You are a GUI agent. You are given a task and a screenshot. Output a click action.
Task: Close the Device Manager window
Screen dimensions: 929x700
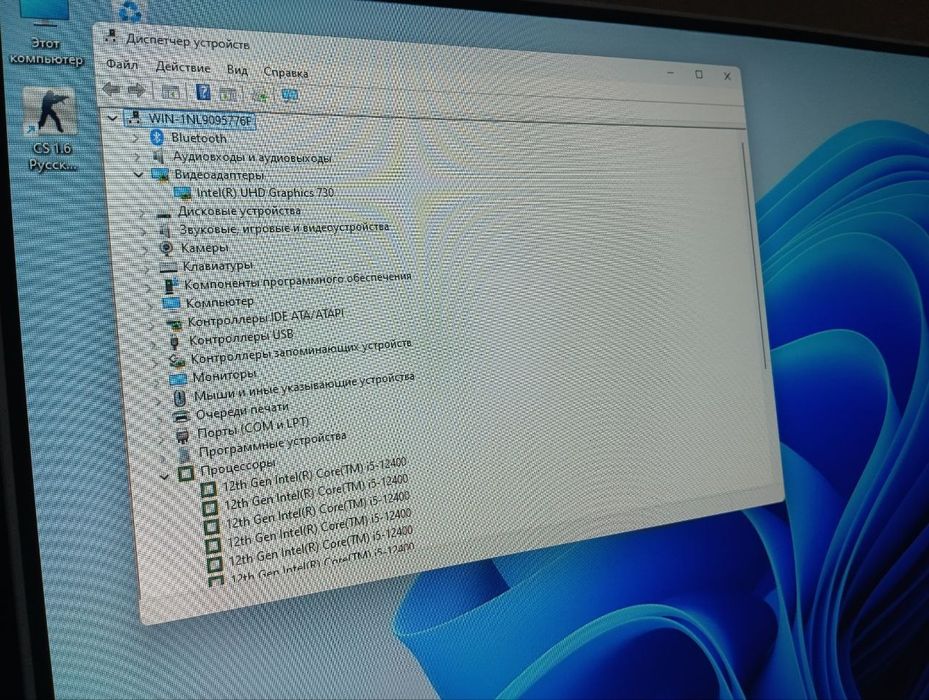click(x=727, y=76)
